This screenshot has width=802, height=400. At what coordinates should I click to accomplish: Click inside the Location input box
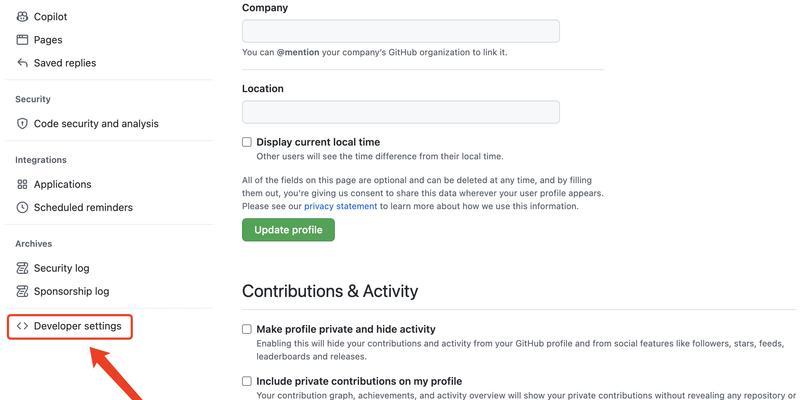click(401, 112)
